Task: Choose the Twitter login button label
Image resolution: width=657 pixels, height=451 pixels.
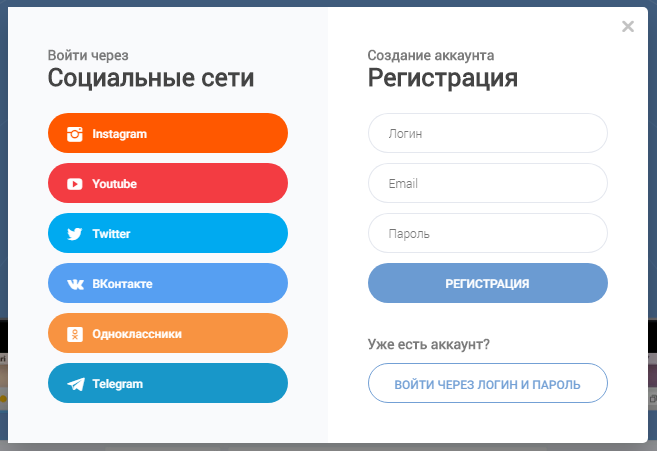Action: [x=111, y=234]
